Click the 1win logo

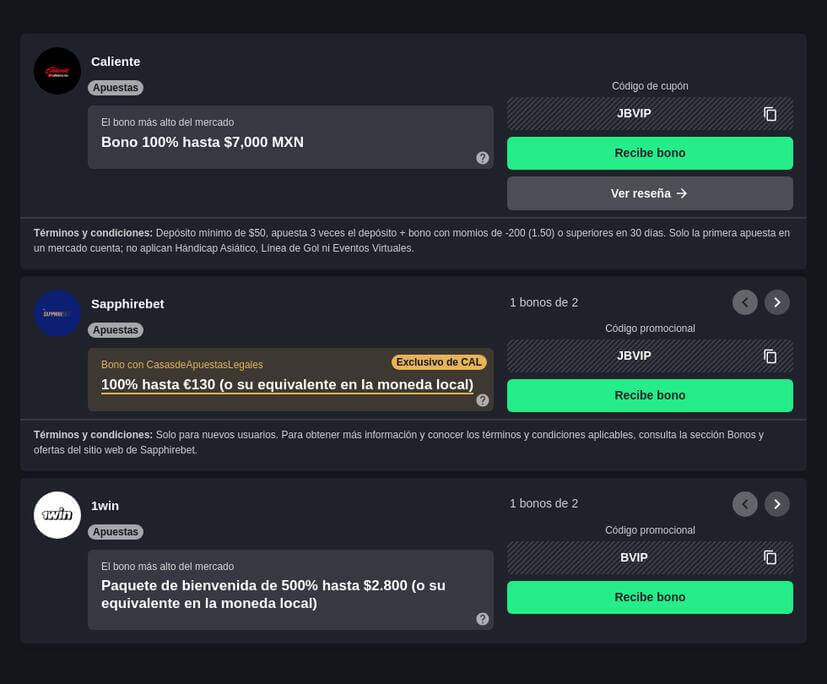57,515
